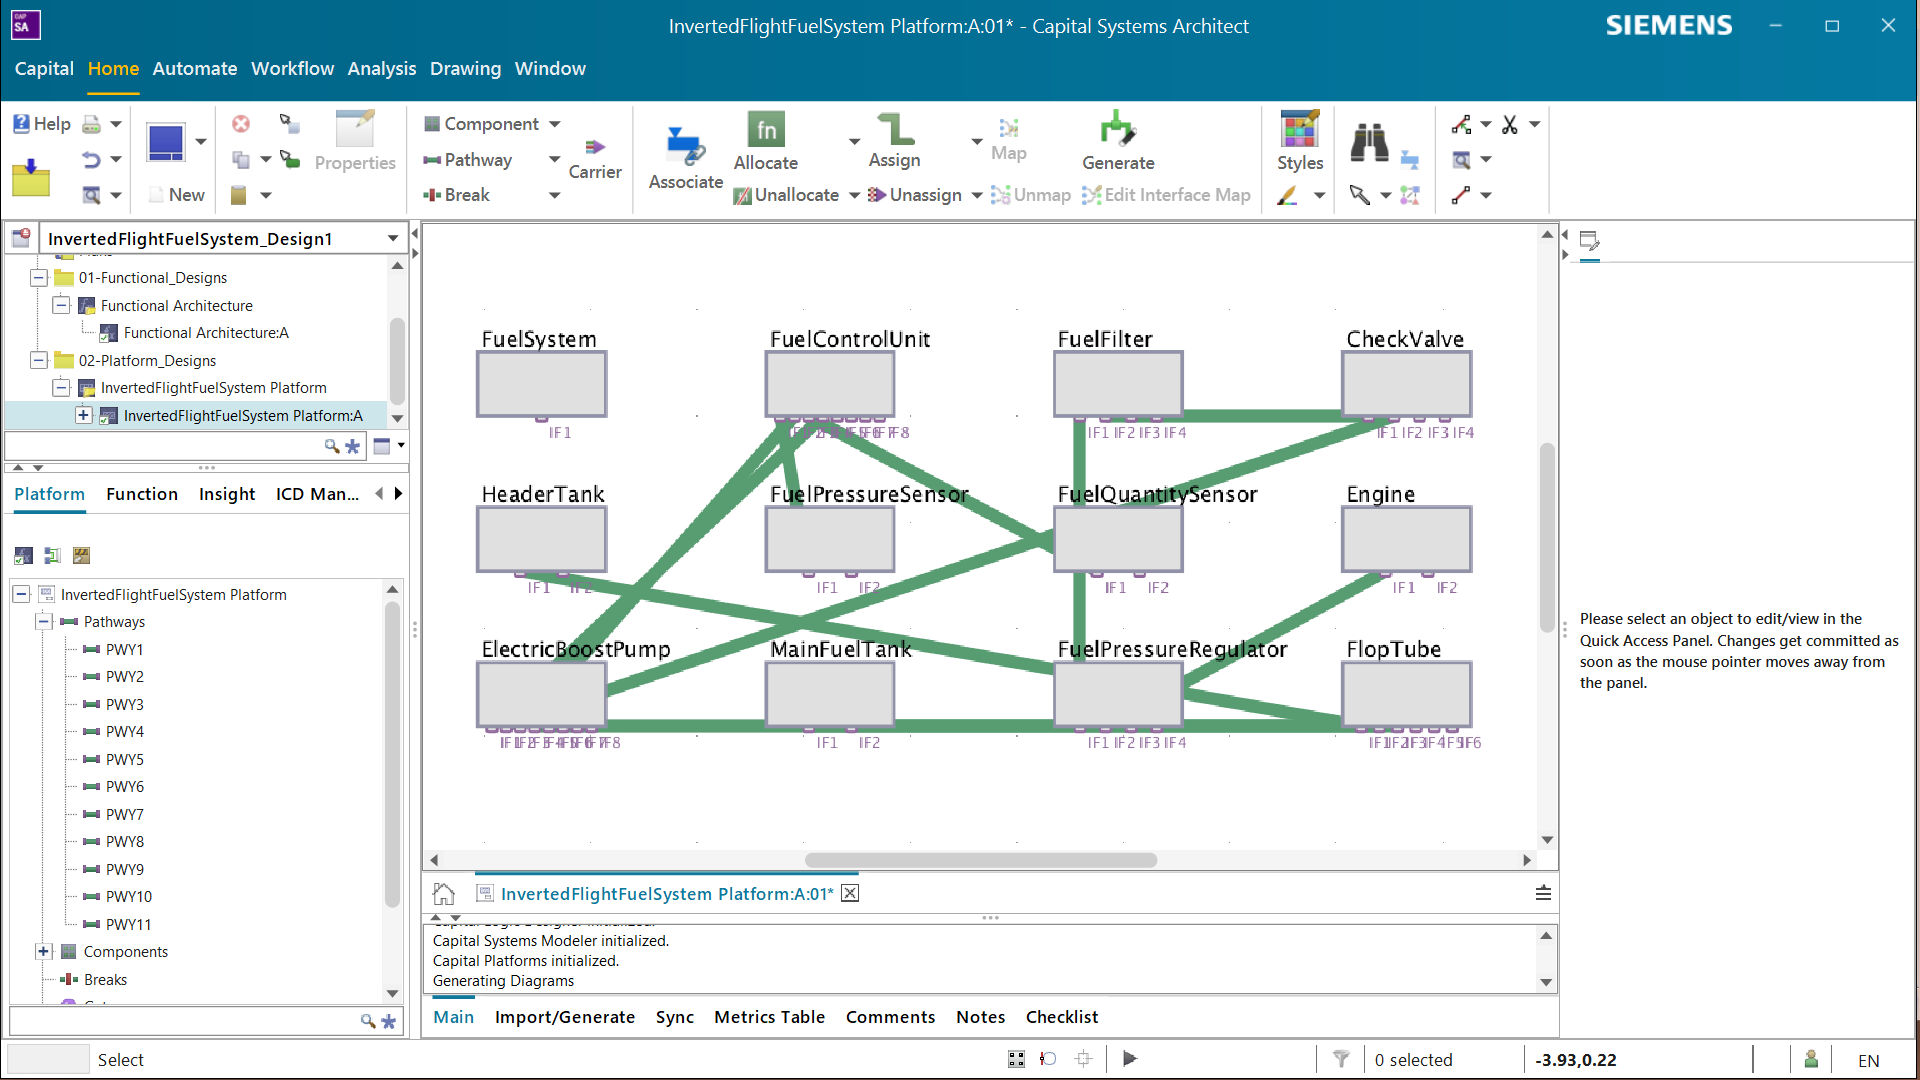1920x1080 pixels.
Task: Select the HeaderTank component box
Action: coord(541,539)
